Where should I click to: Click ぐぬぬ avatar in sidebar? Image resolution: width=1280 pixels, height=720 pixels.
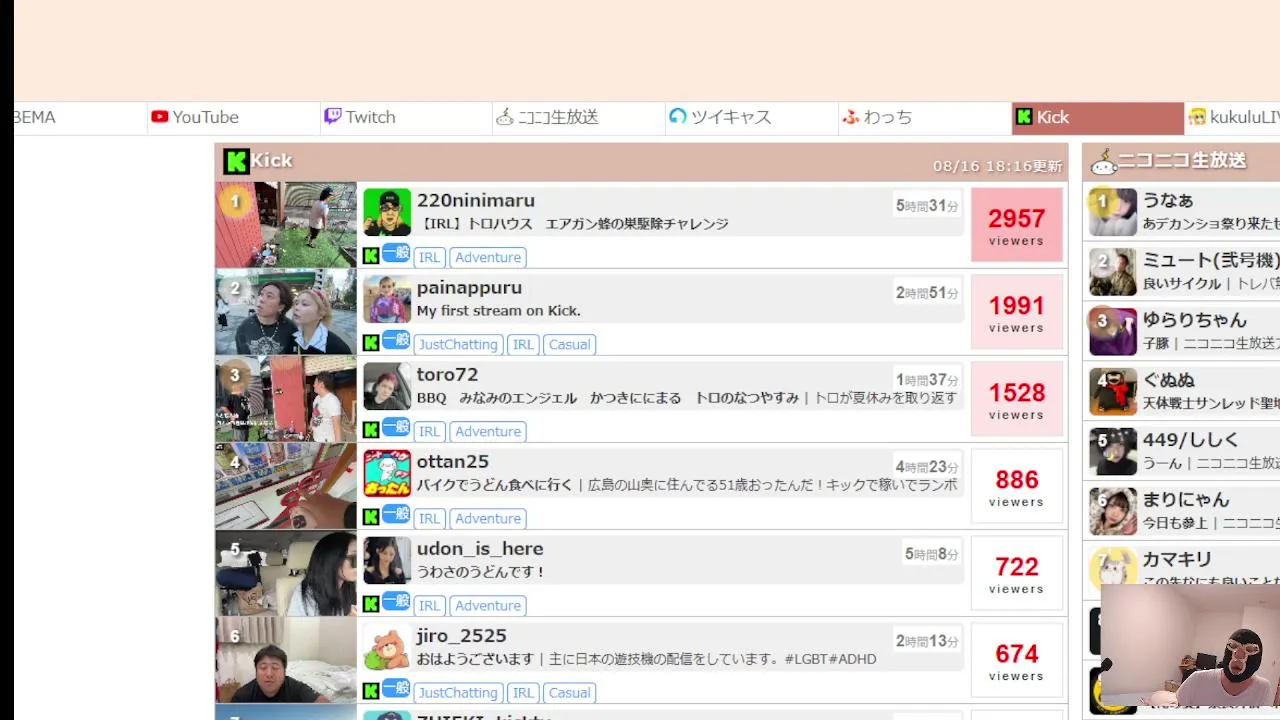(1113, 392)
